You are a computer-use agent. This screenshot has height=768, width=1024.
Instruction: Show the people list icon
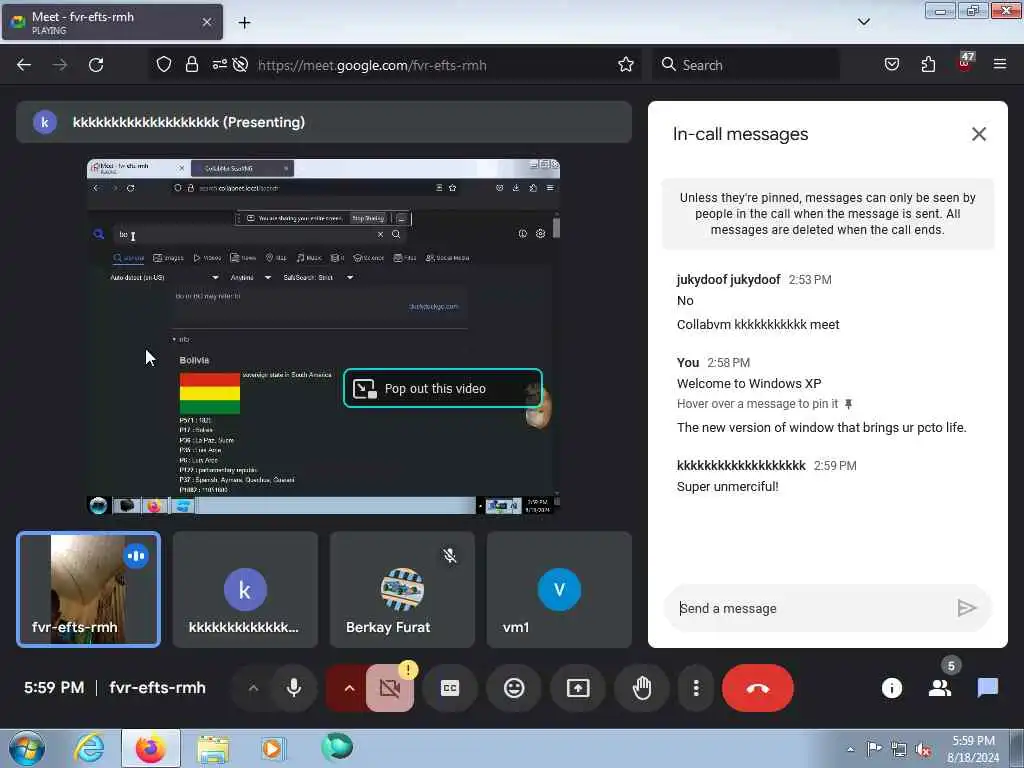click(940, 688)
